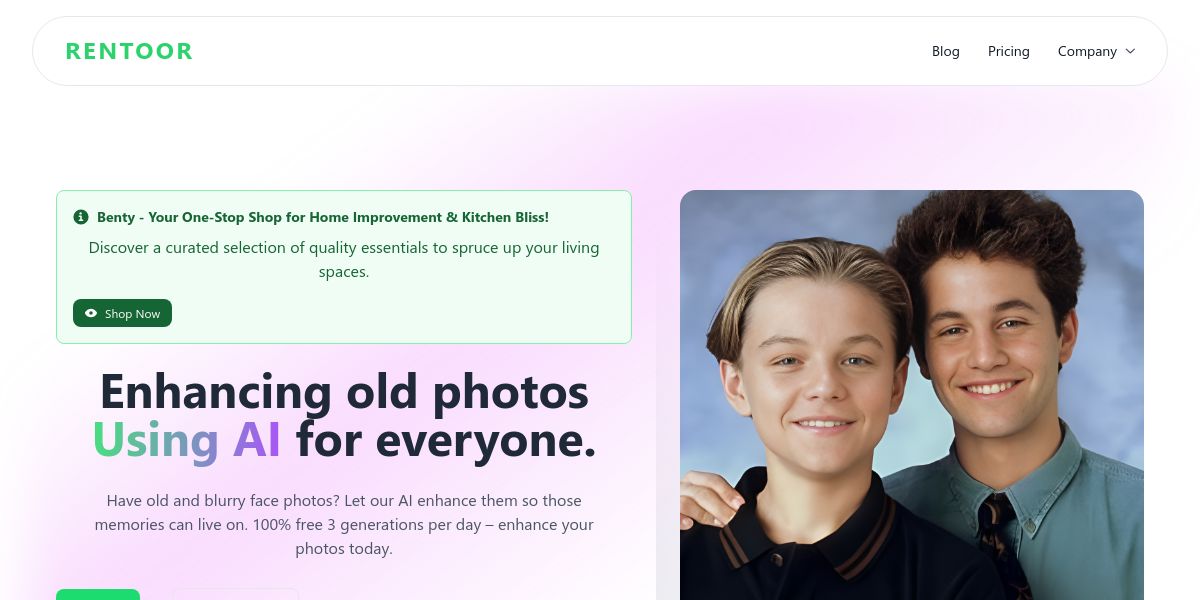Go to the Pricing page

tap(1008, 51)
